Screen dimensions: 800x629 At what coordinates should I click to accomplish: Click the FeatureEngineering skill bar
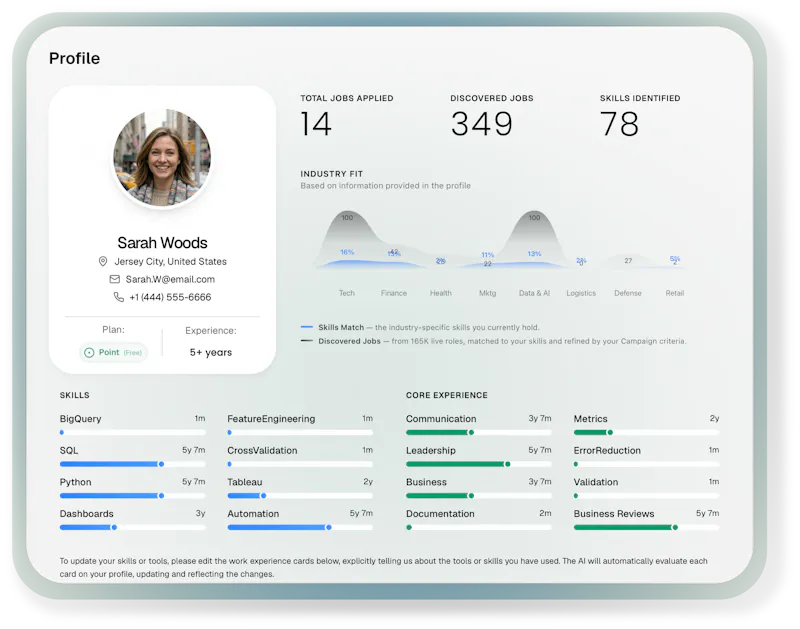click(x=300, y=433)
